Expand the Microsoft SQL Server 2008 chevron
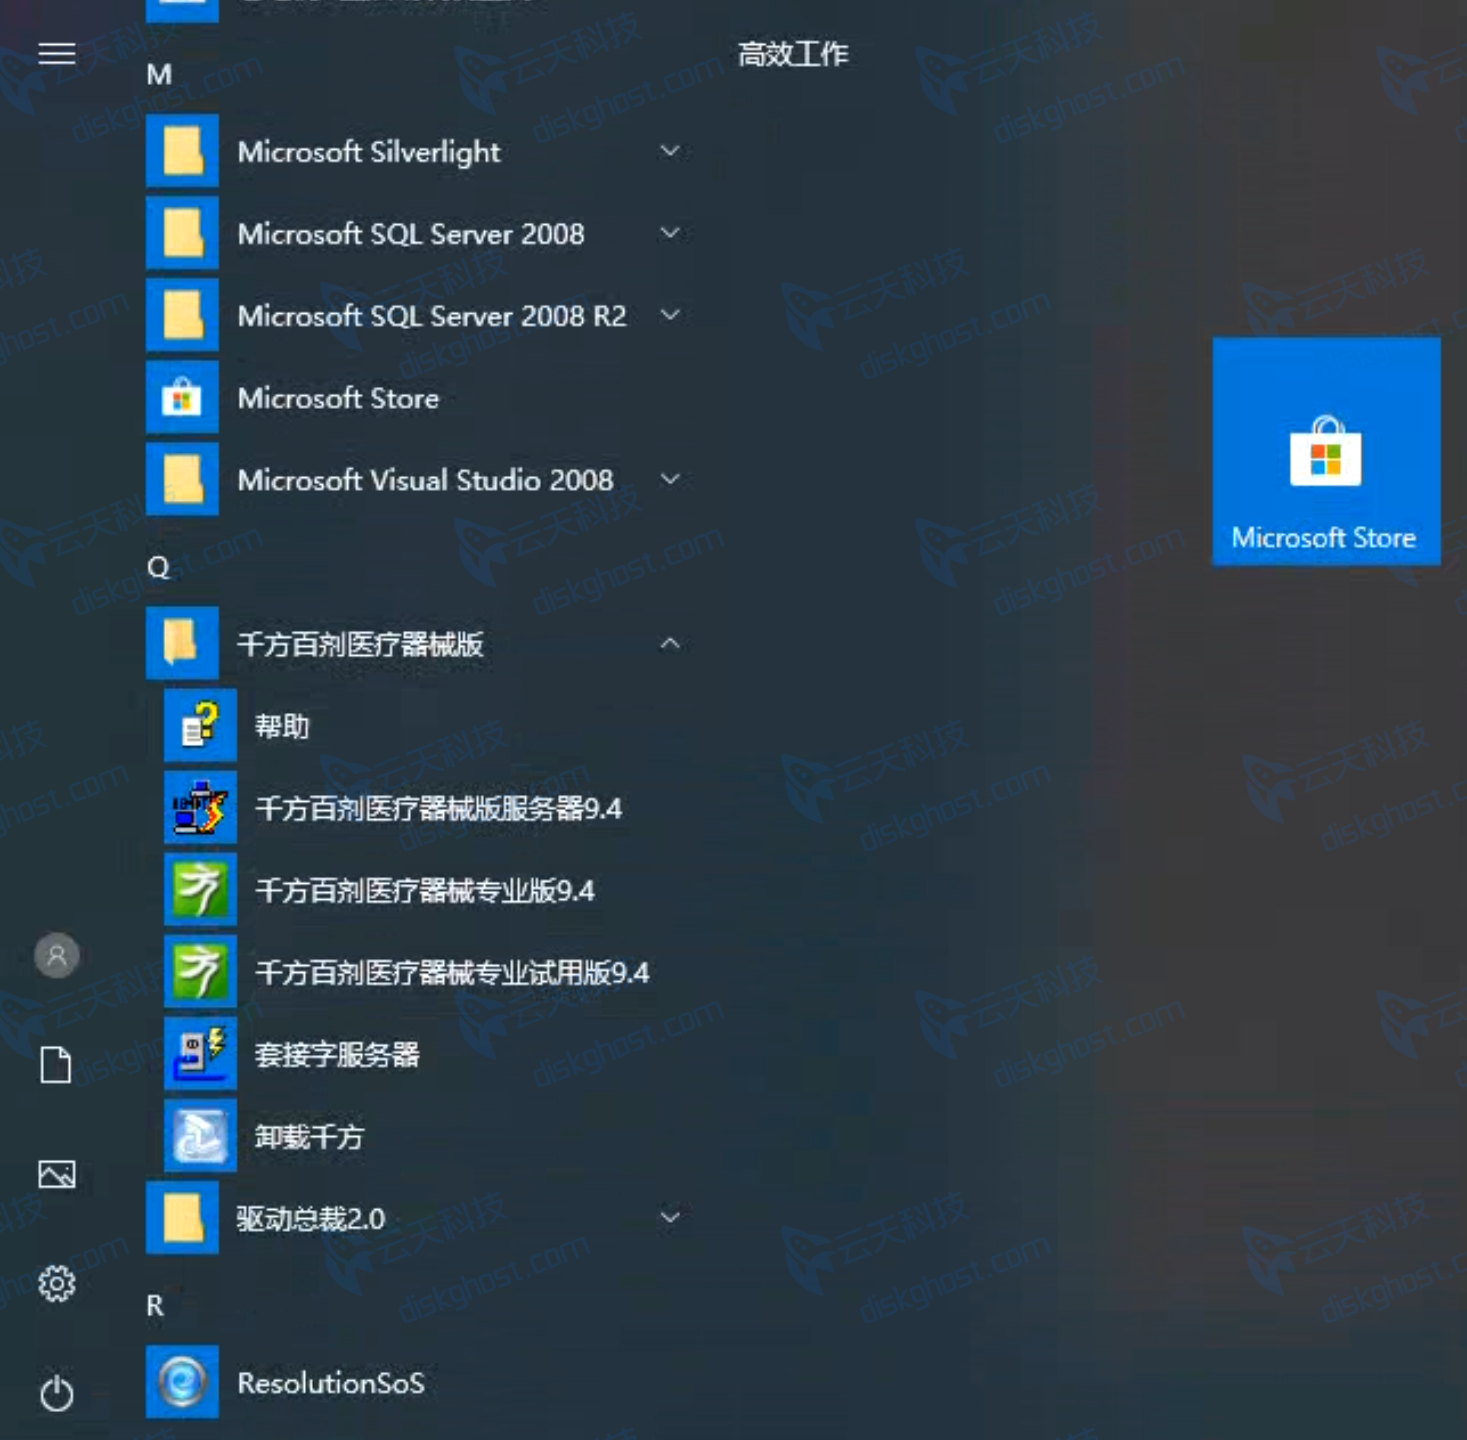The width and height of the screenshot is (1467, 1440). pyautogui.click(x=670, y=233)
